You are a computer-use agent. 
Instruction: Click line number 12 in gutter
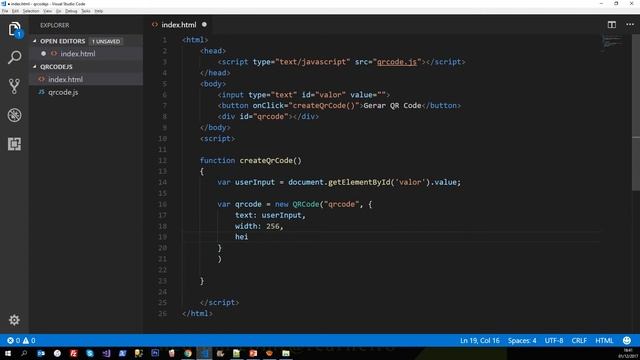[162, 160]
